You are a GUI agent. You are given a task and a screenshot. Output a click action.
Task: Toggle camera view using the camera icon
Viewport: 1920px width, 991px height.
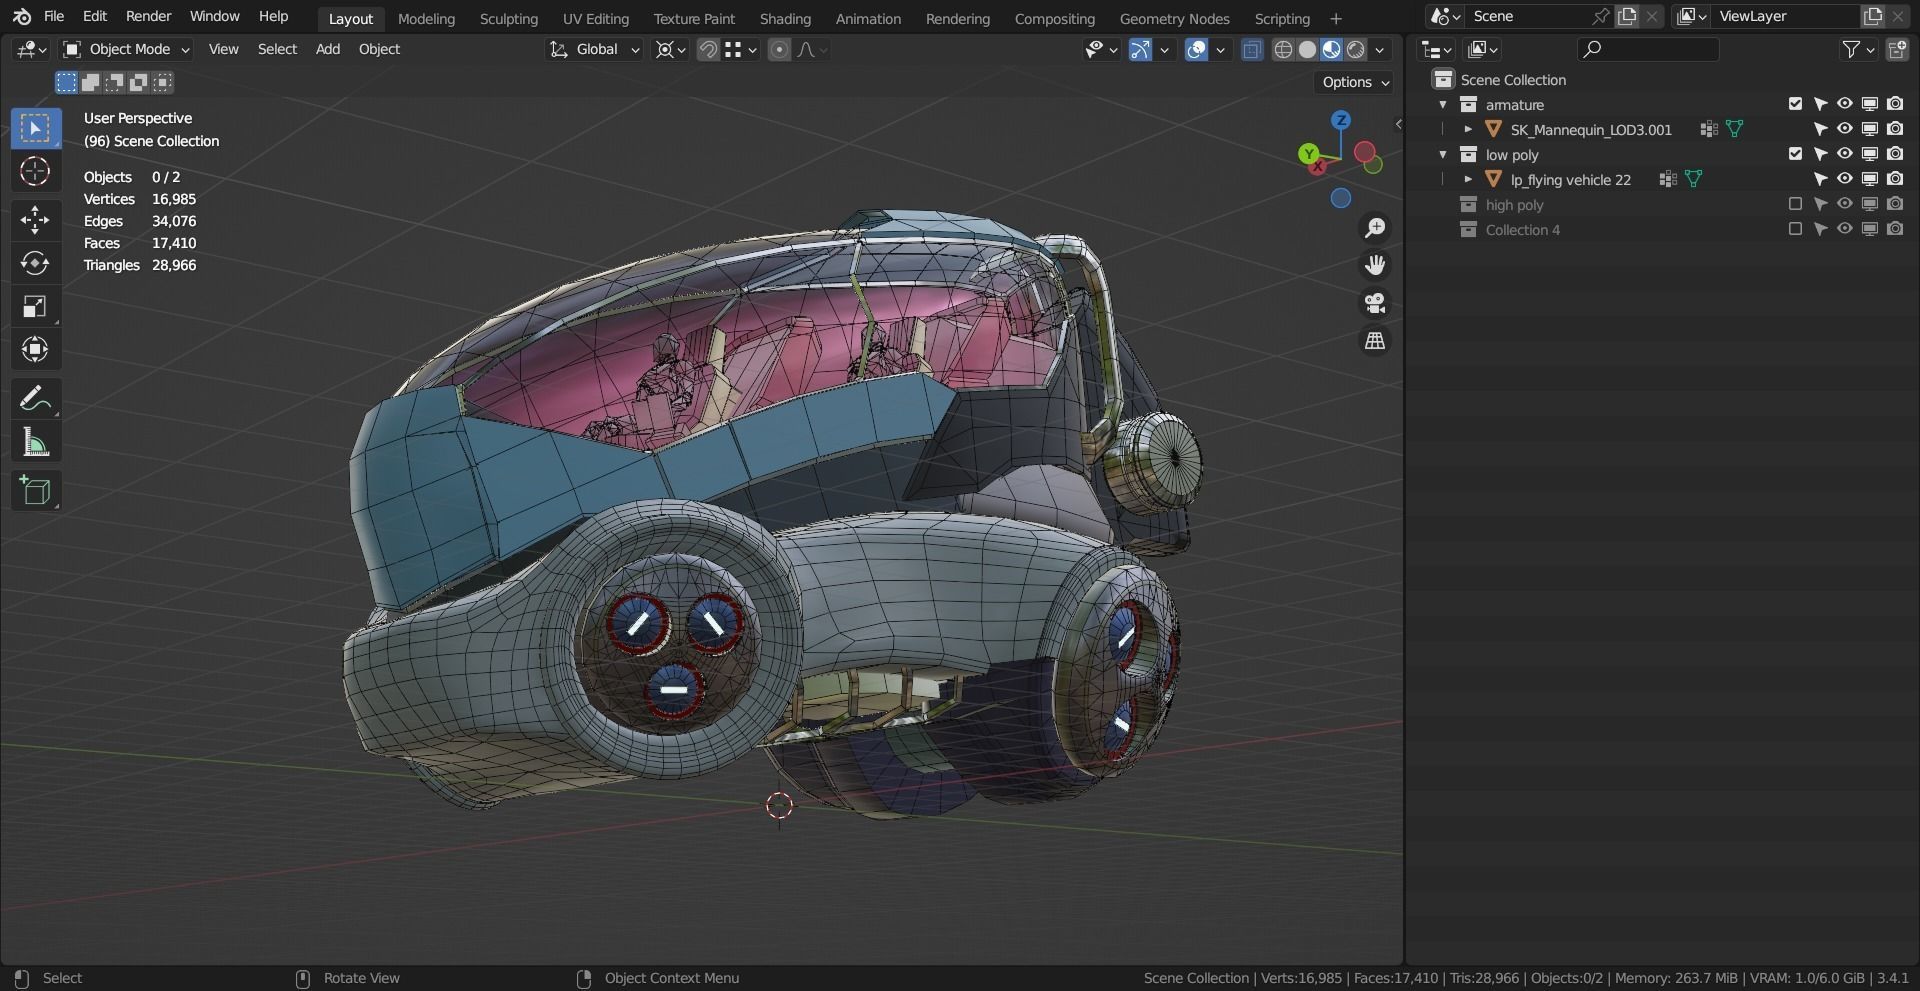1374,303
